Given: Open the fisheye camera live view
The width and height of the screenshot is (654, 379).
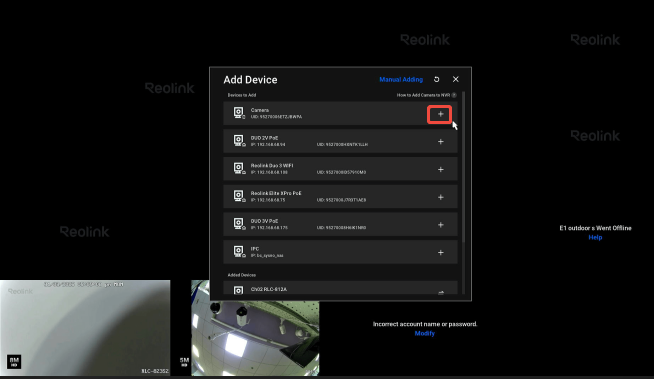Looking at the screenshot, I should tap(255, 328).
